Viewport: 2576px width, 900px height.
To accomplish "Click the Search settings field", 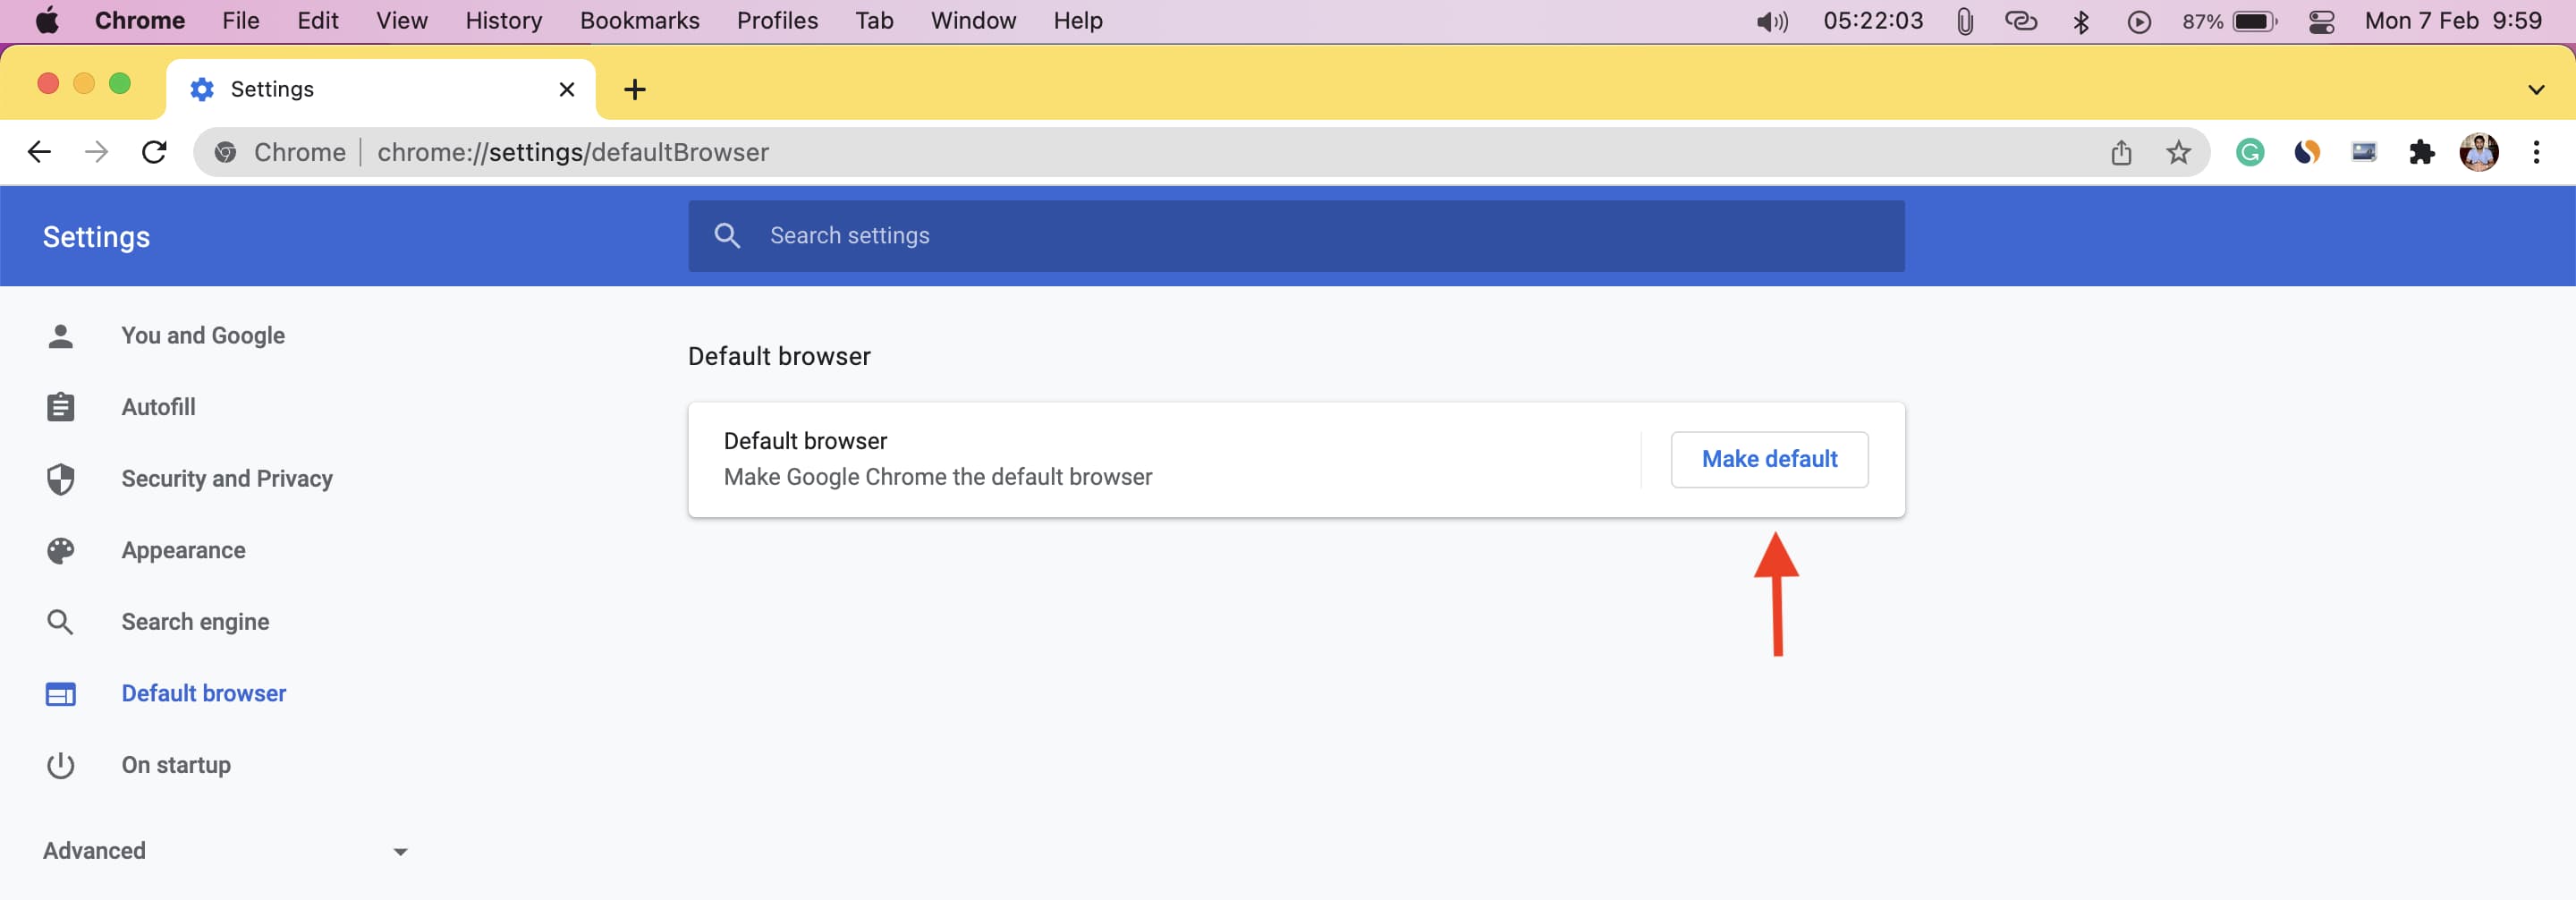I will (x=1295, y=236).
